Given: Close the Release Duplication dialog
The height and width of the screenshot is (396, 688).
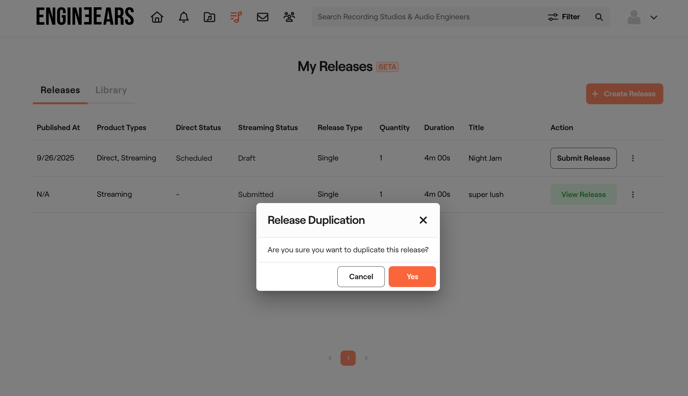Looking at the screenshot, I should [423, 220].
